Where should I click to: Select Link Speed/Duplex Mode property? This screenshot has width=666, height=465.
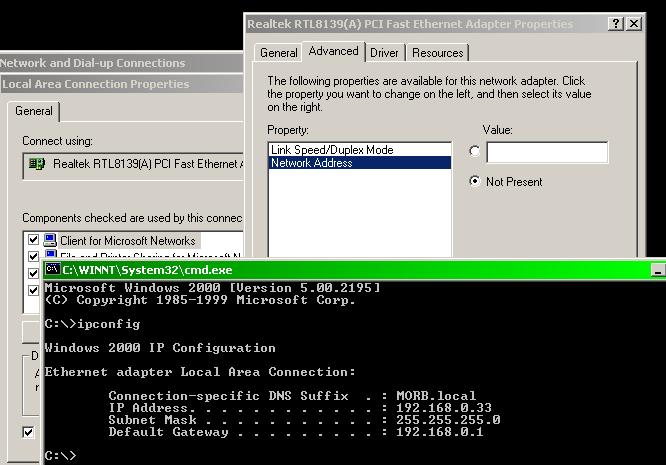click(359, 149)
